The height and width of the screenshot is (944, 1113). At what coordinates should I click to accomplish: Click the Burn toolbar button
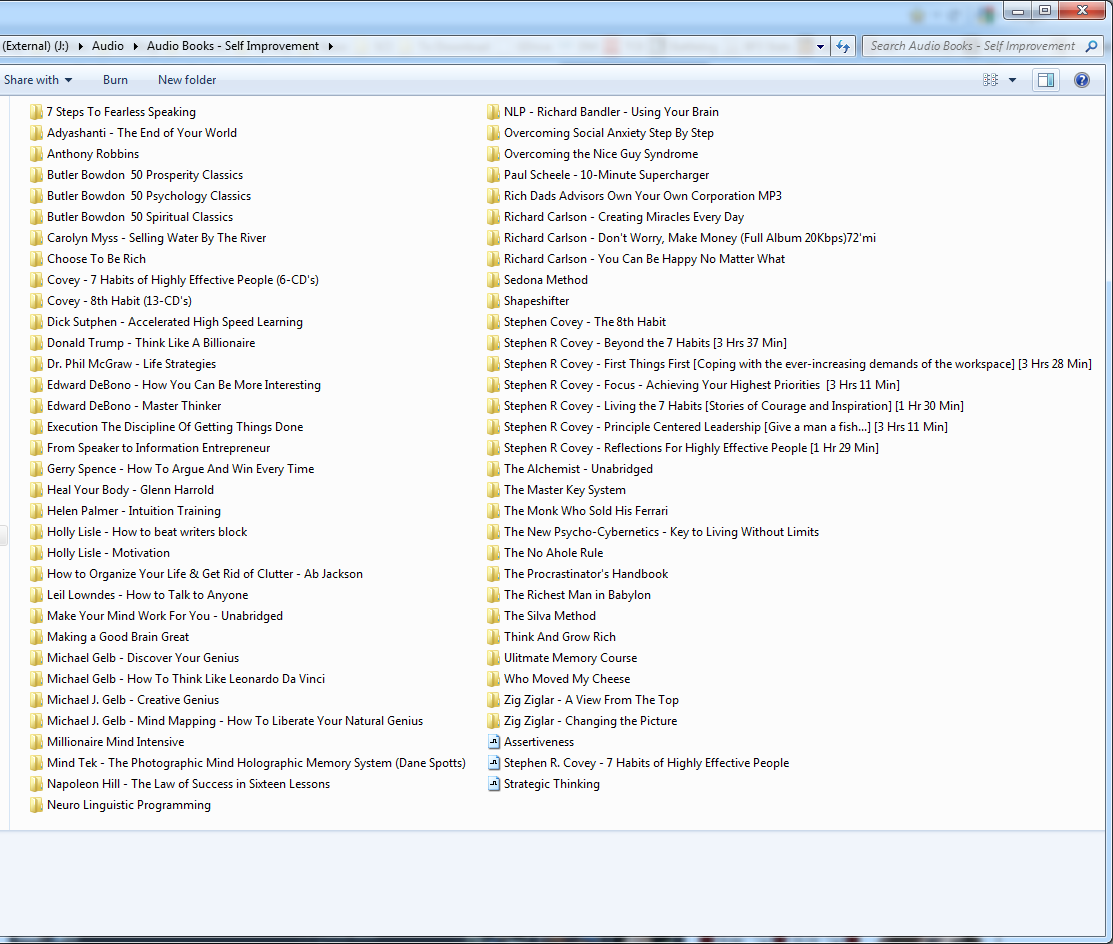click(115, 80)
